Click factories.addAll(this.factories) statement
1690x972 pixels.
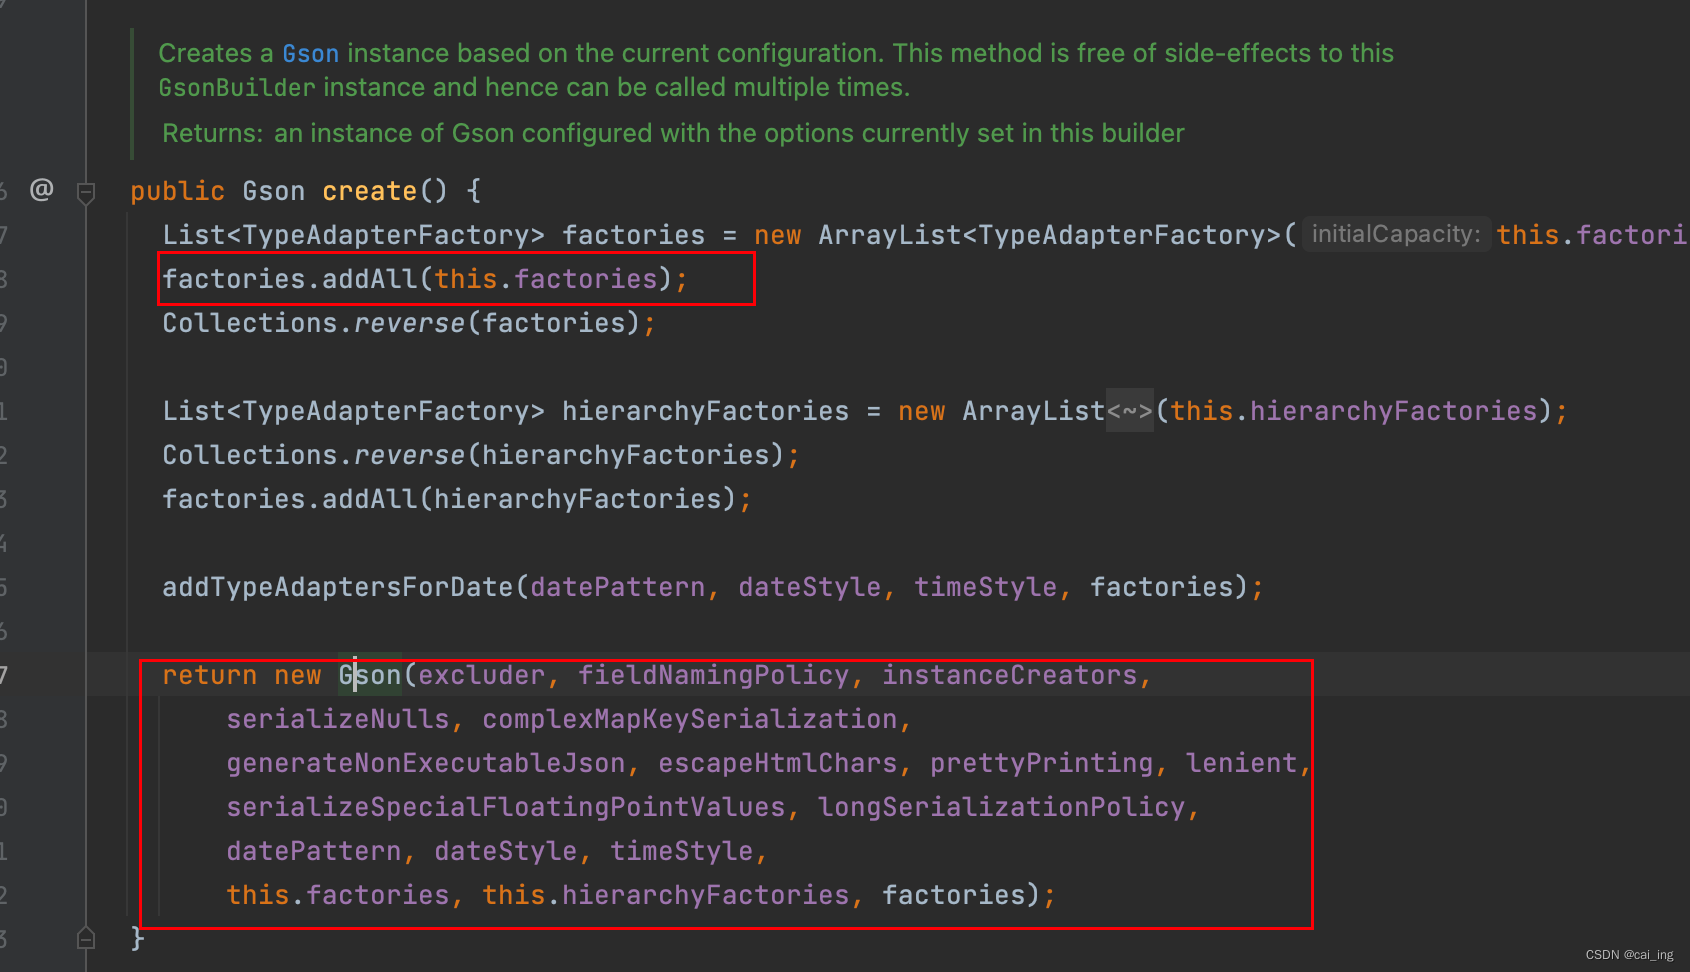pyautogui.click(x=425, y=279)
